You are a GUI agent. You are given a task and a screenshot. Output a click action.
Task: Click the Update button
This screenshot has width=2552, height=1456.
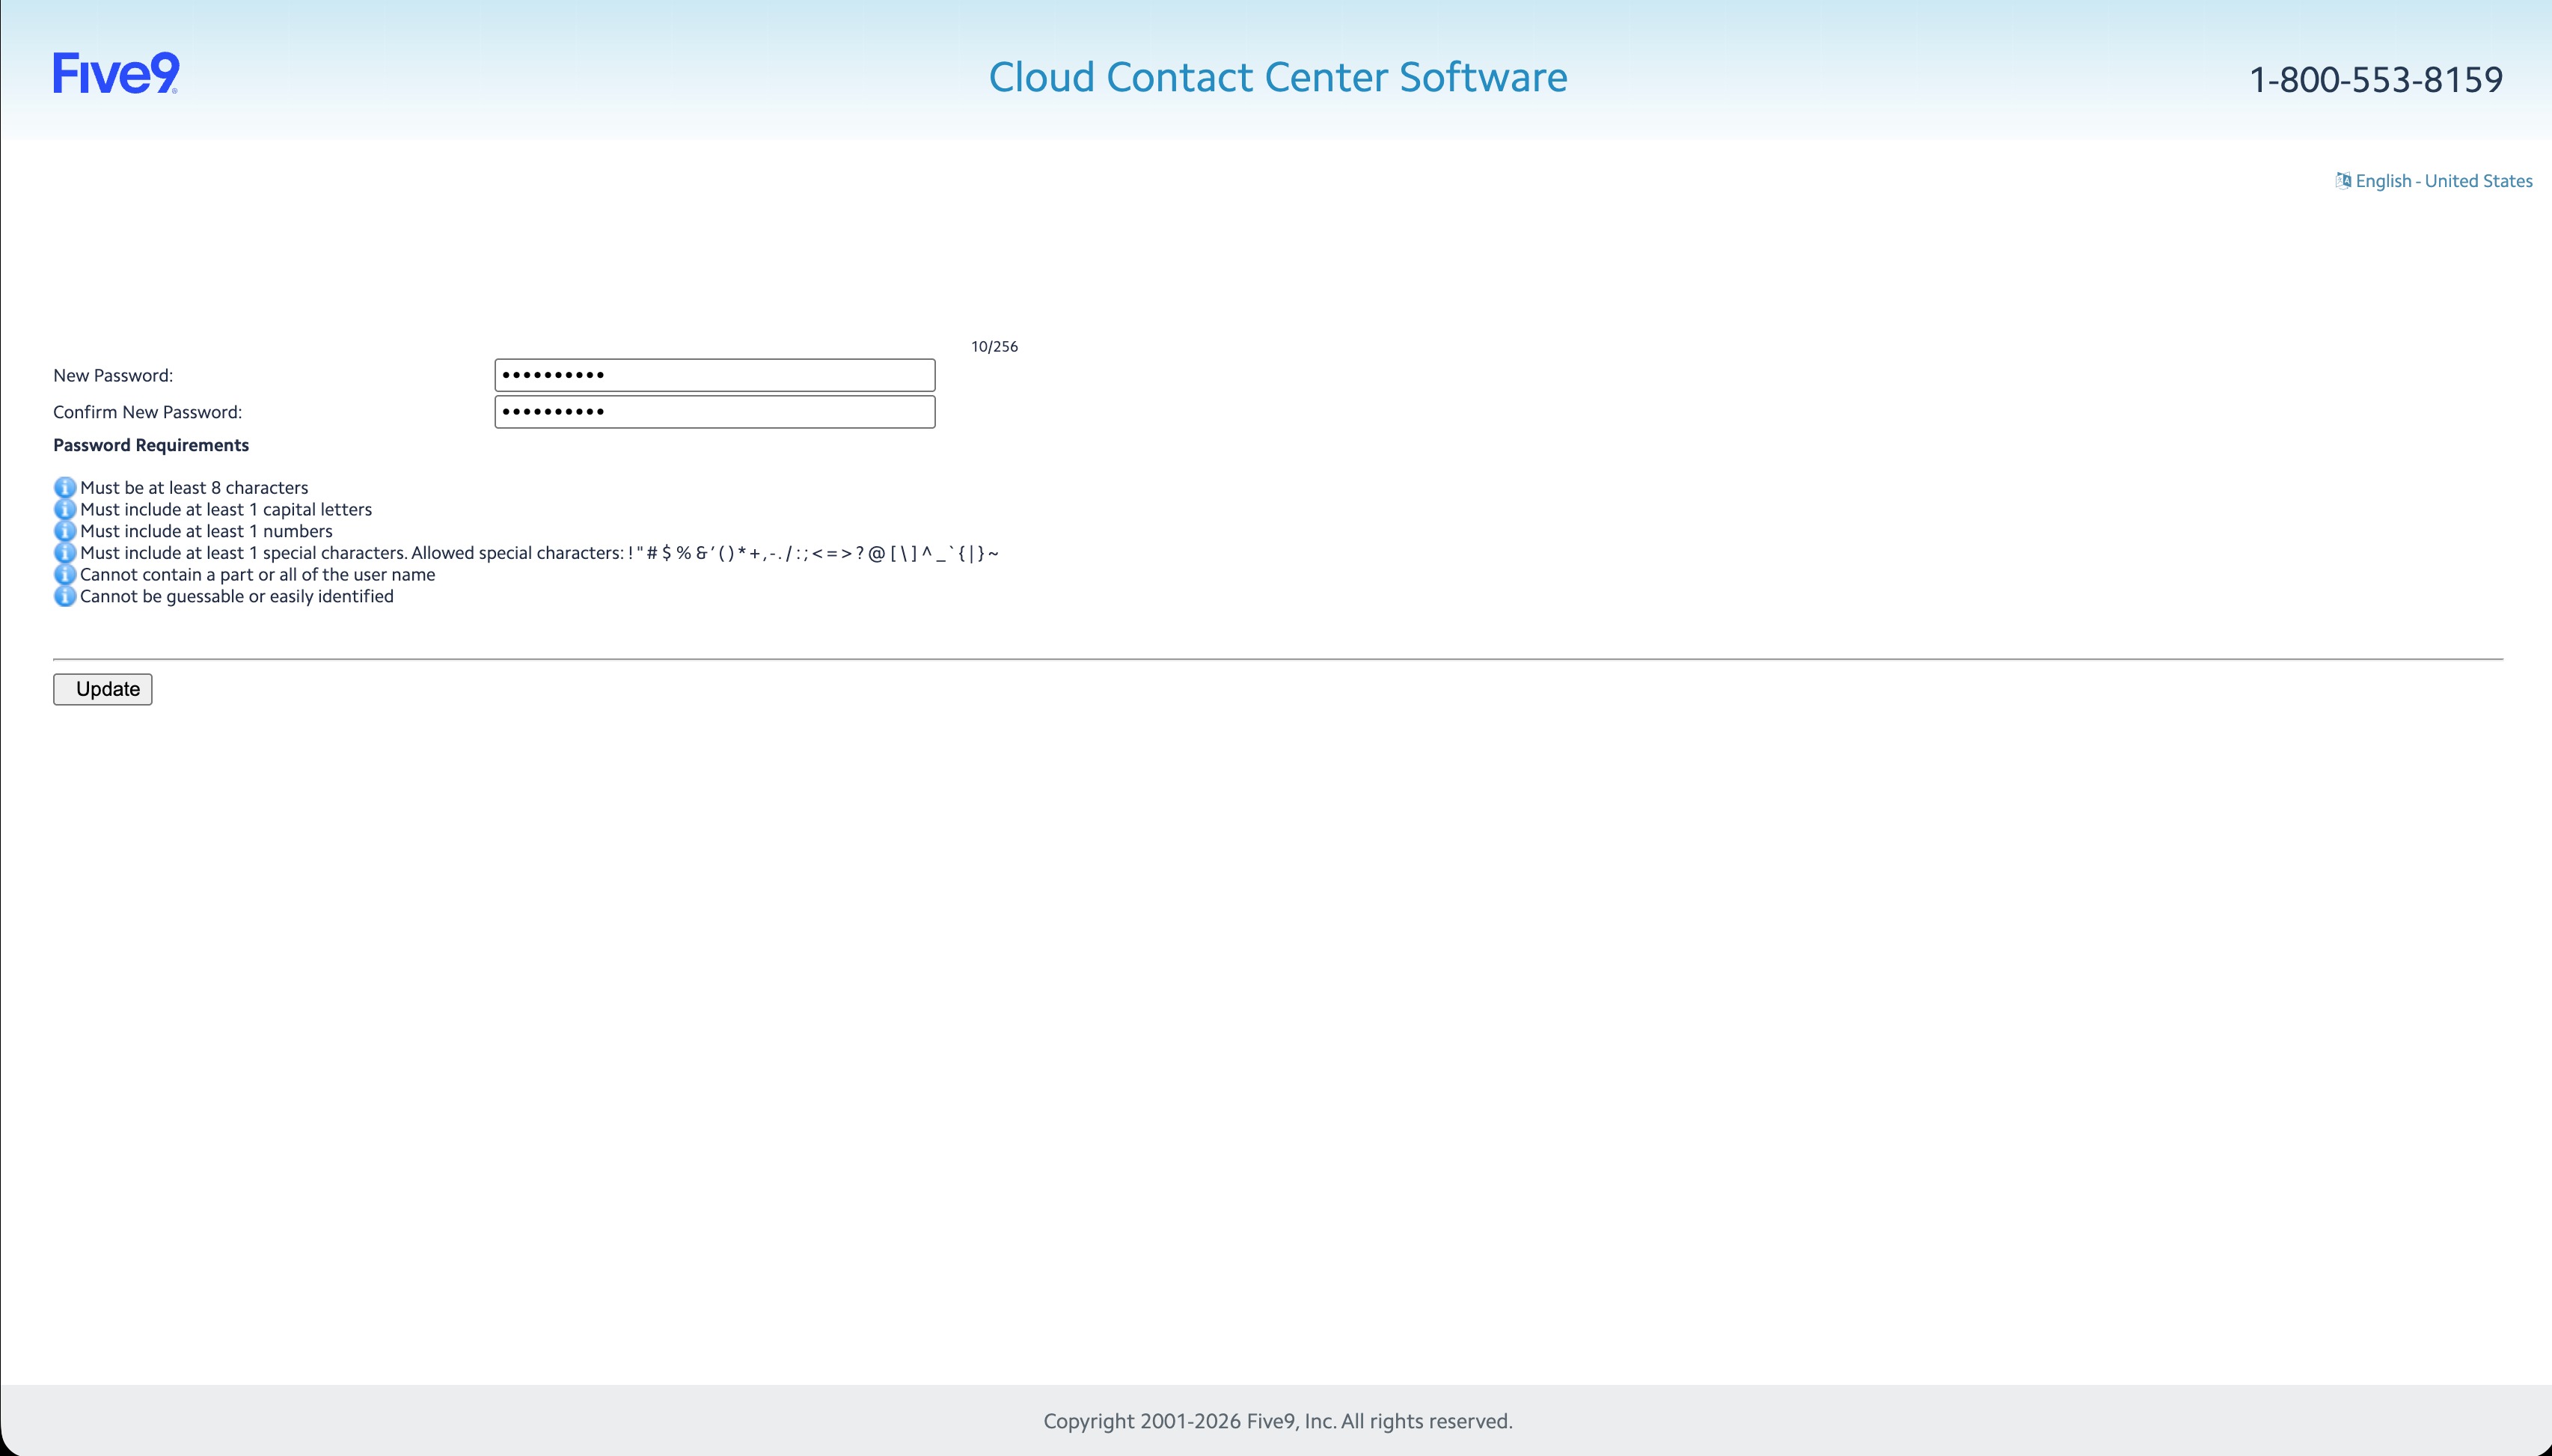(x=103, y=689)
